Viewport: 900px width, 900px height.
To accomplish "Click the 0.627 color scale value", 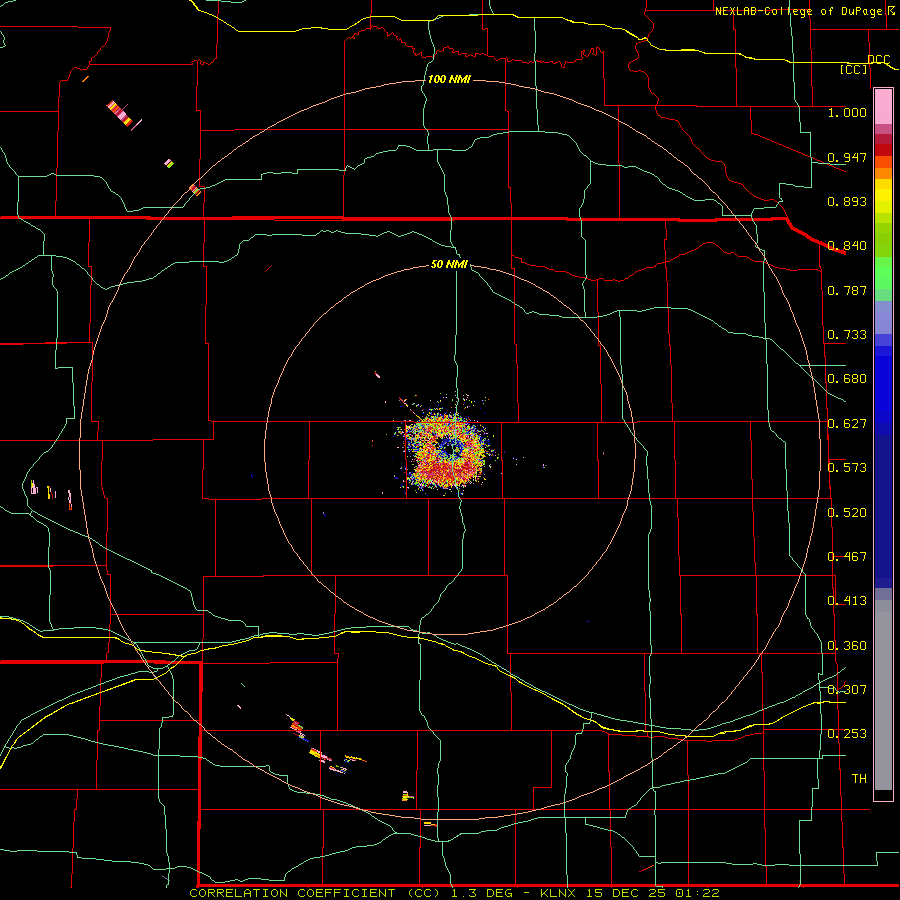I will point(847,424).
